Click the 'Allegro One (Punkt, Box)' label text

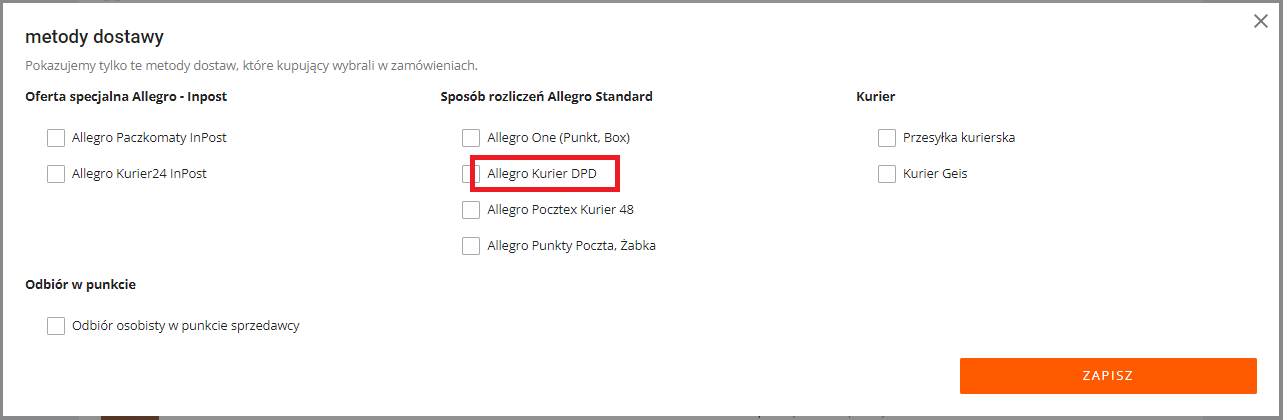(x=558, y=138)
